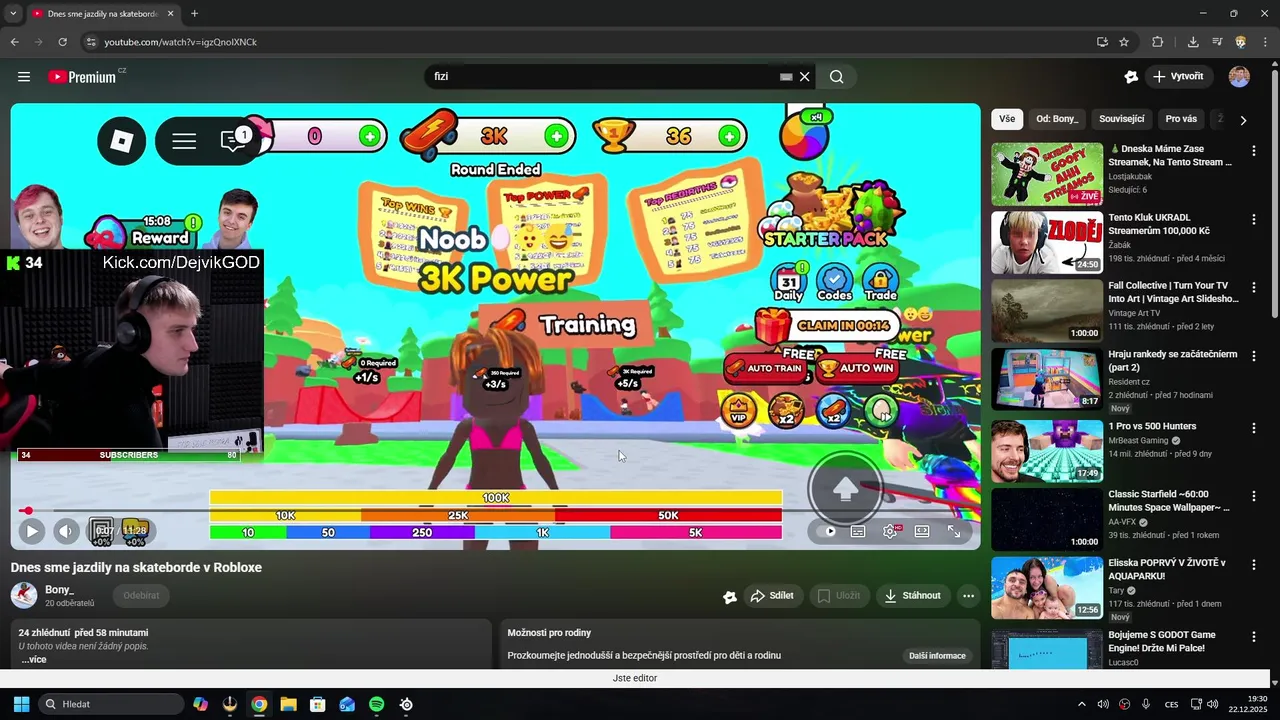This screenshot has width=1280, height=720.
Task: Select the Vše filter chip
Action: (x=1007, y=119)
